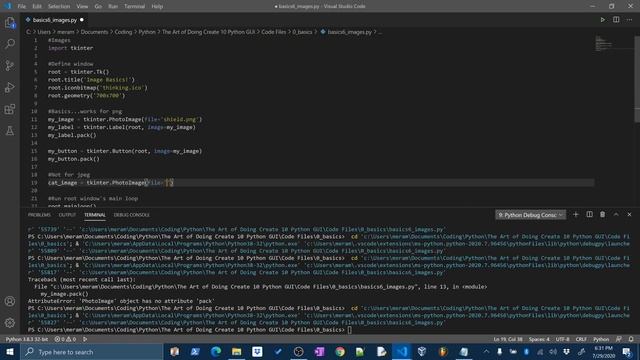The image size is (640, 360).
Task: Click the Users breadcrumb segment
Action: point(44,32)
